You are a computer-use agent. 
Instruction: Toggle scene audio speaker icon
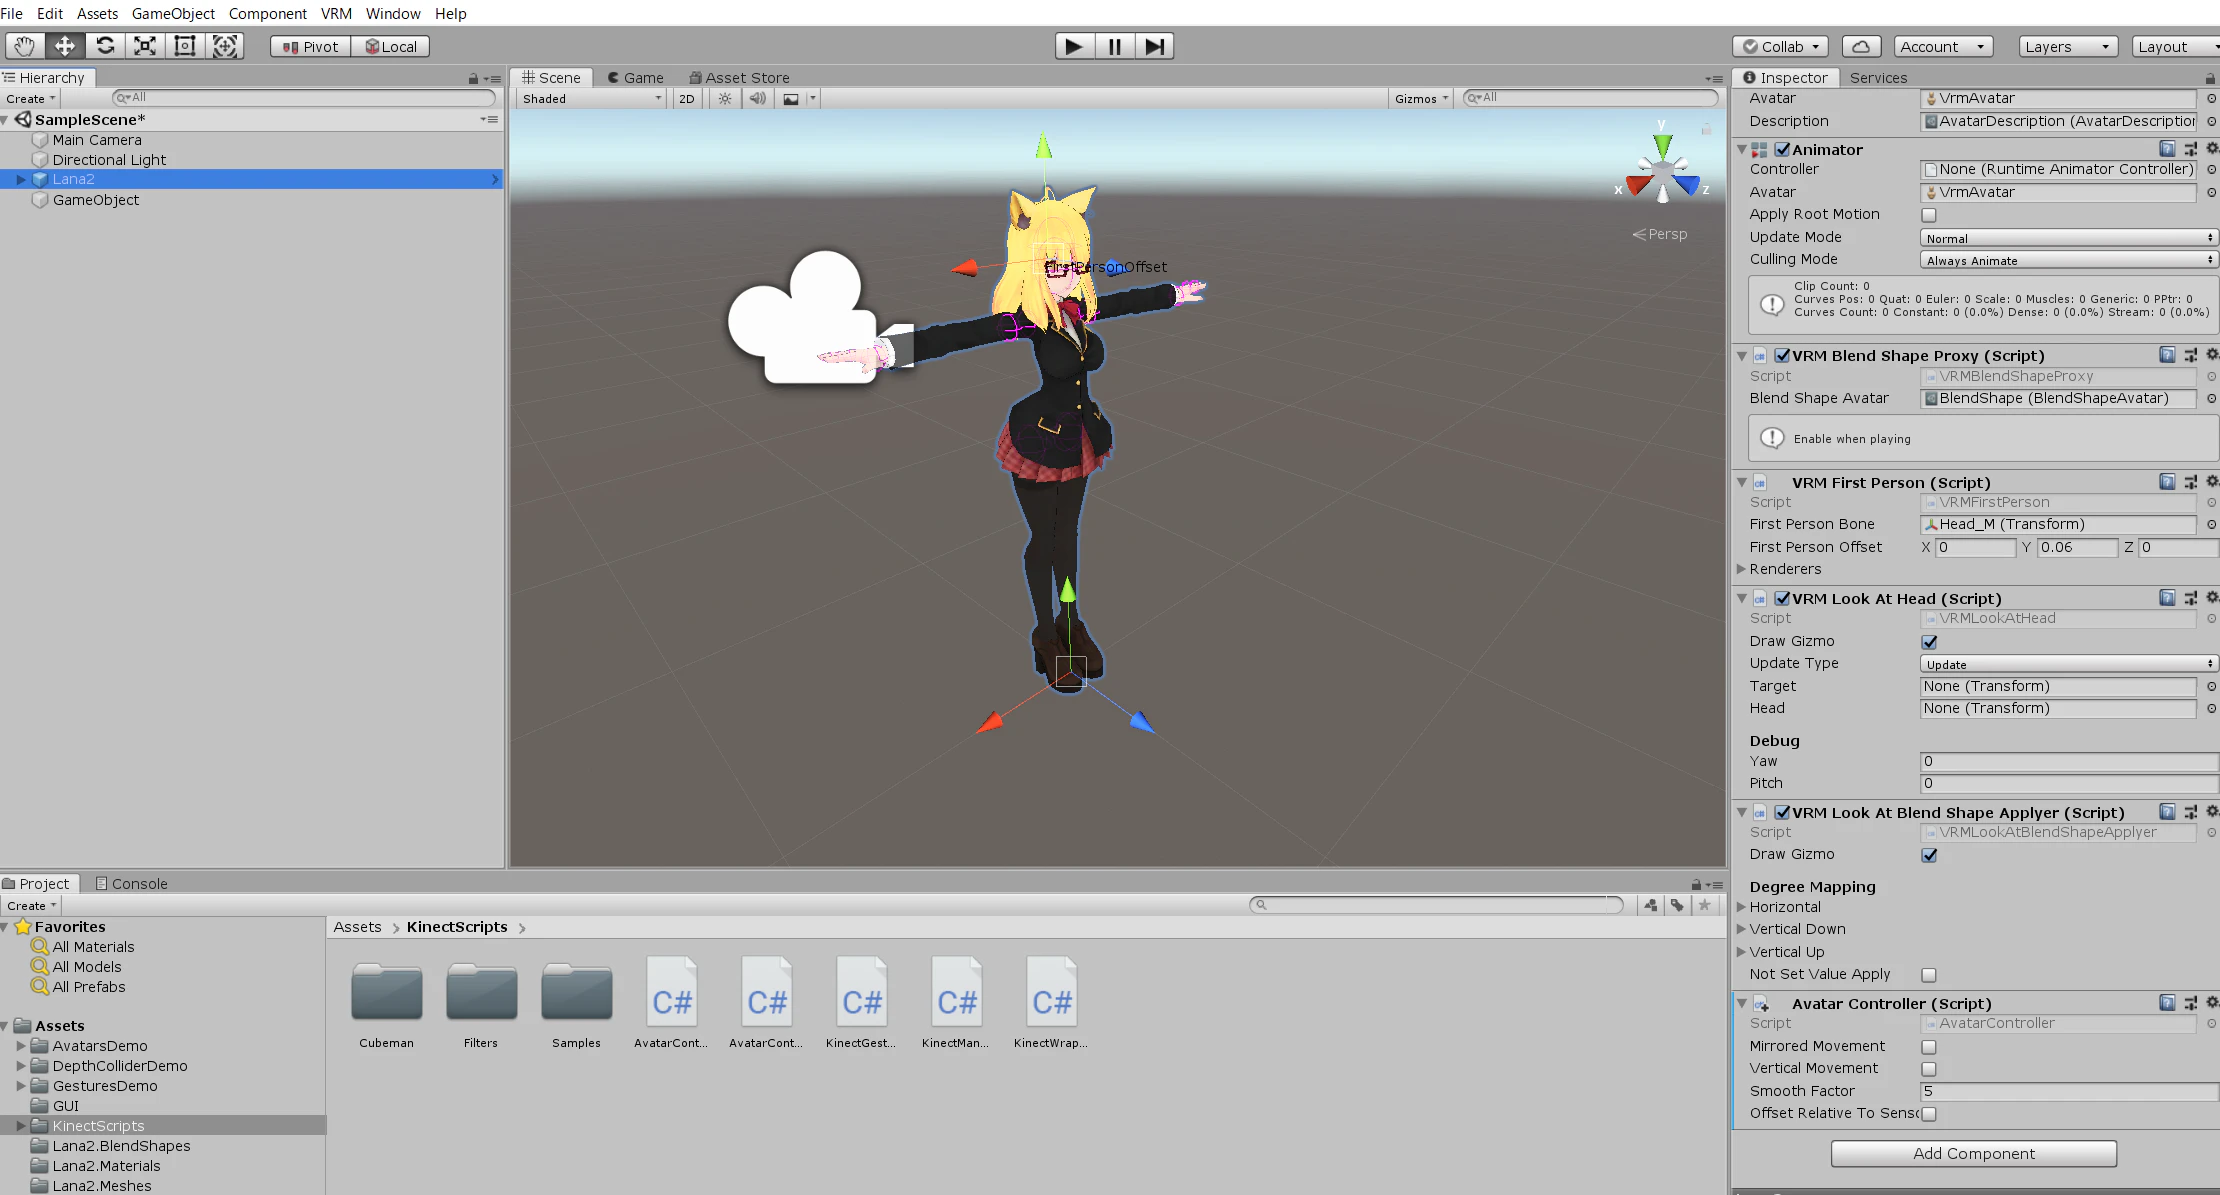[x=758, y=98]
